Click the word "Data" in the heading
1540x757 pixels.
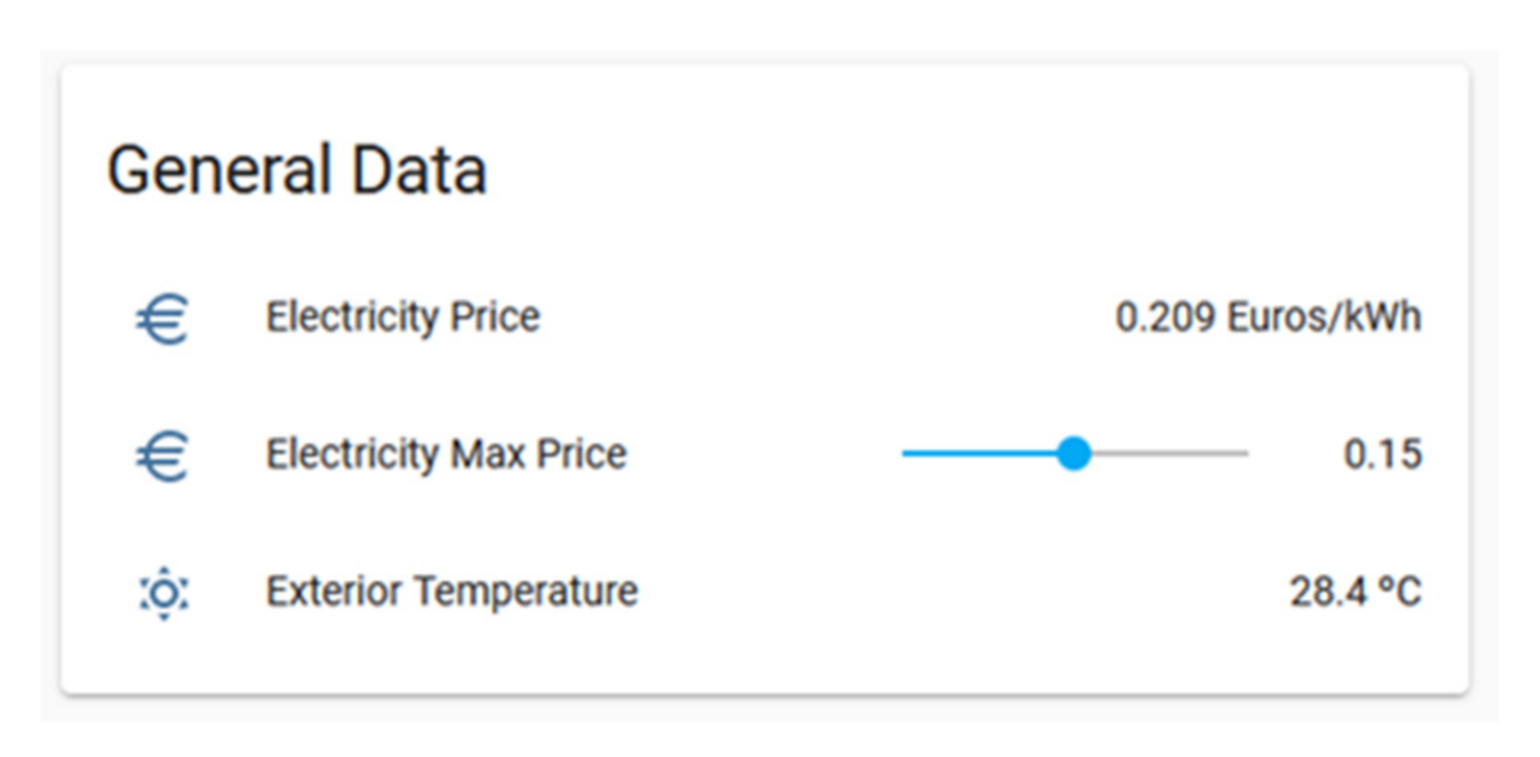click(x=418, y=170)
